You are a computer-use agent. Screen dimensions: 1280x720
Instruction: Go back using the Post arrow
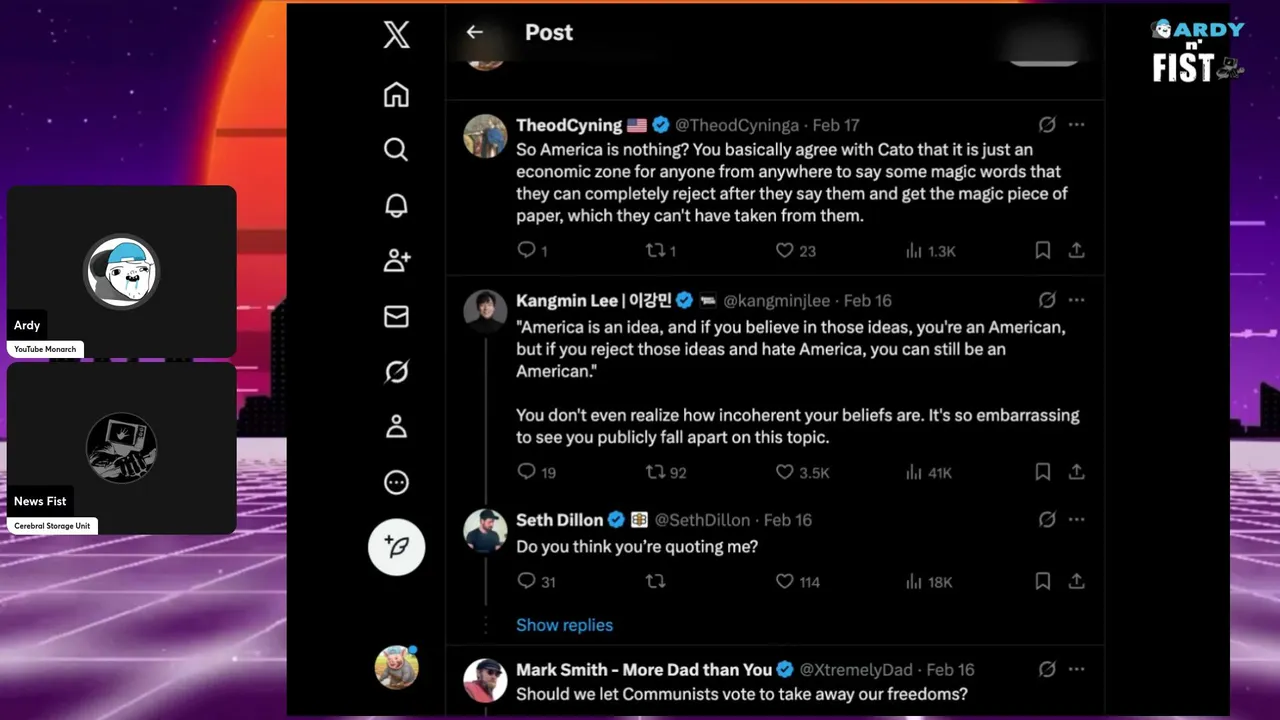(474, 32)
